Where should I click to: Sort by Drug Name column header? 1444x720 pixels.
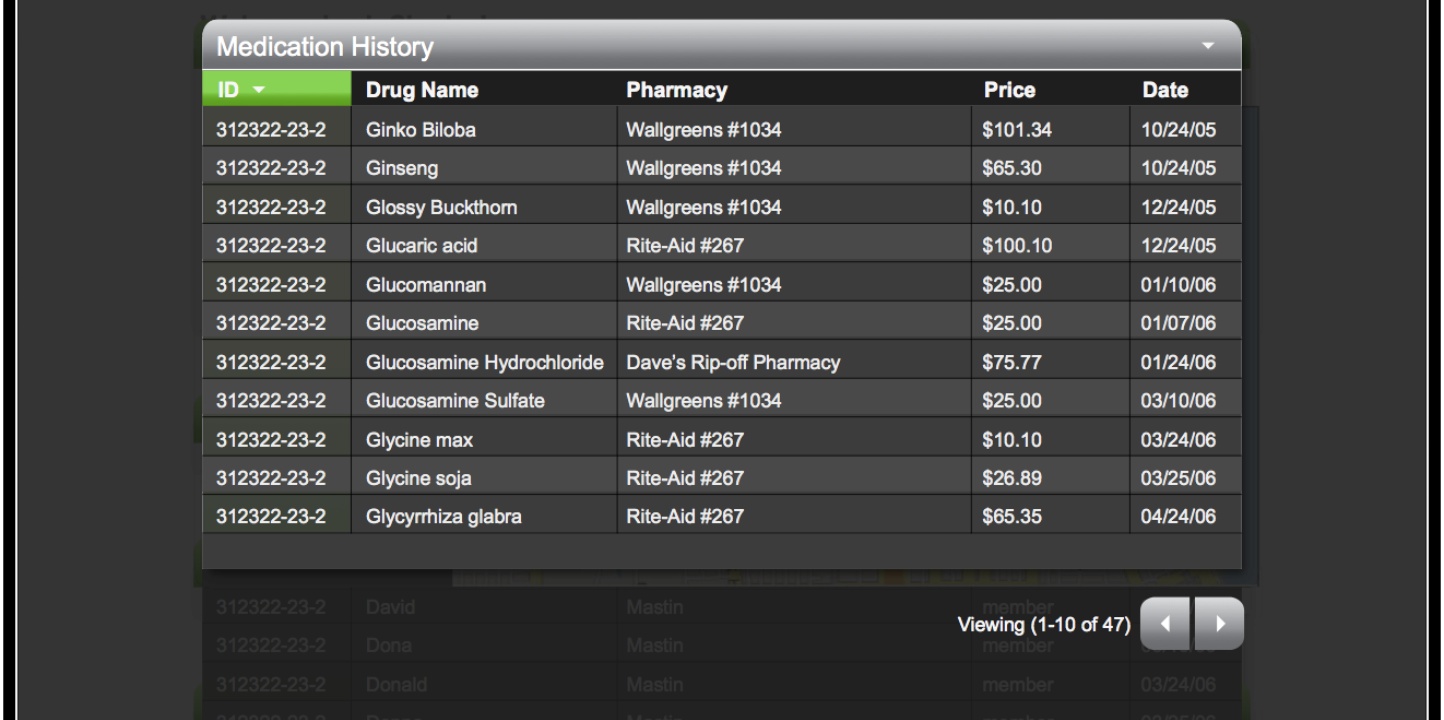[422, 91]
